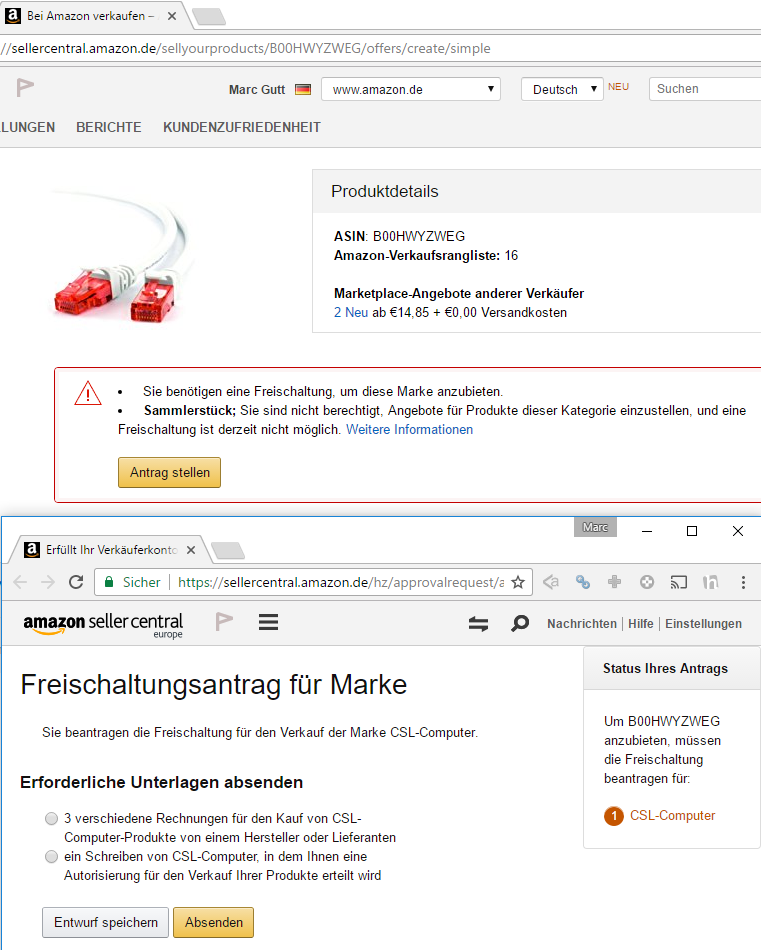Click the red warning triangle icon
The image size is (761, 950).
(x=88, y=393)
